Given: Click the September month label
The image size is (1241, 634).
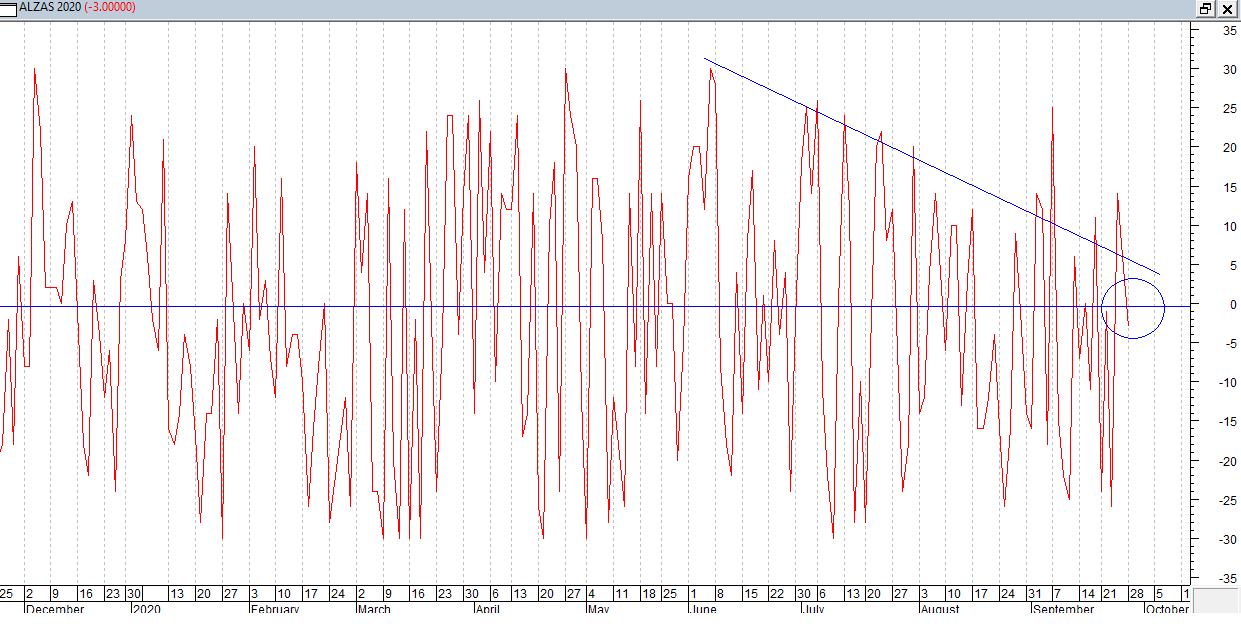Looking at the screenshot, I should pyautogui.click(x=1063, y=609).
